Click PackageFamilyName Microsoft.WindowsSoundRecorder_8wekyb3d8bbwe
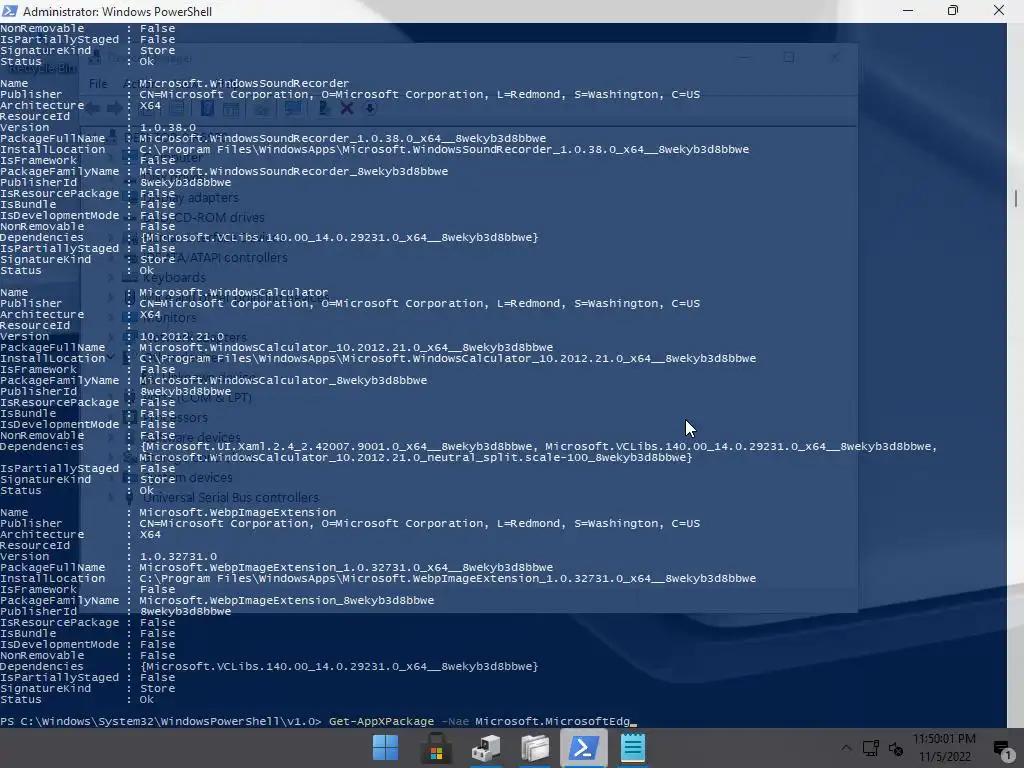 [x=293, y=172]
